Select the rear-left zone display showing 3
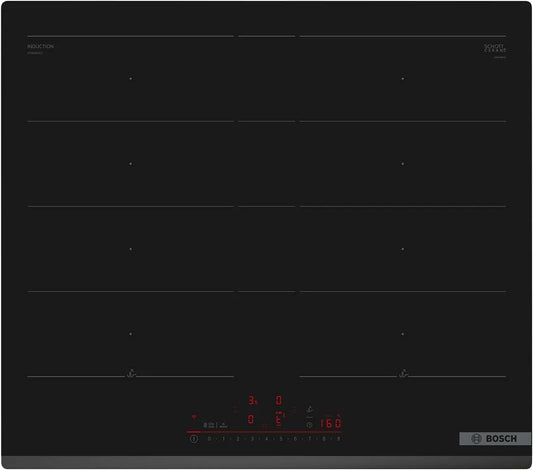Viewport: 533px width, 470px height. click(x=253, y=400)
